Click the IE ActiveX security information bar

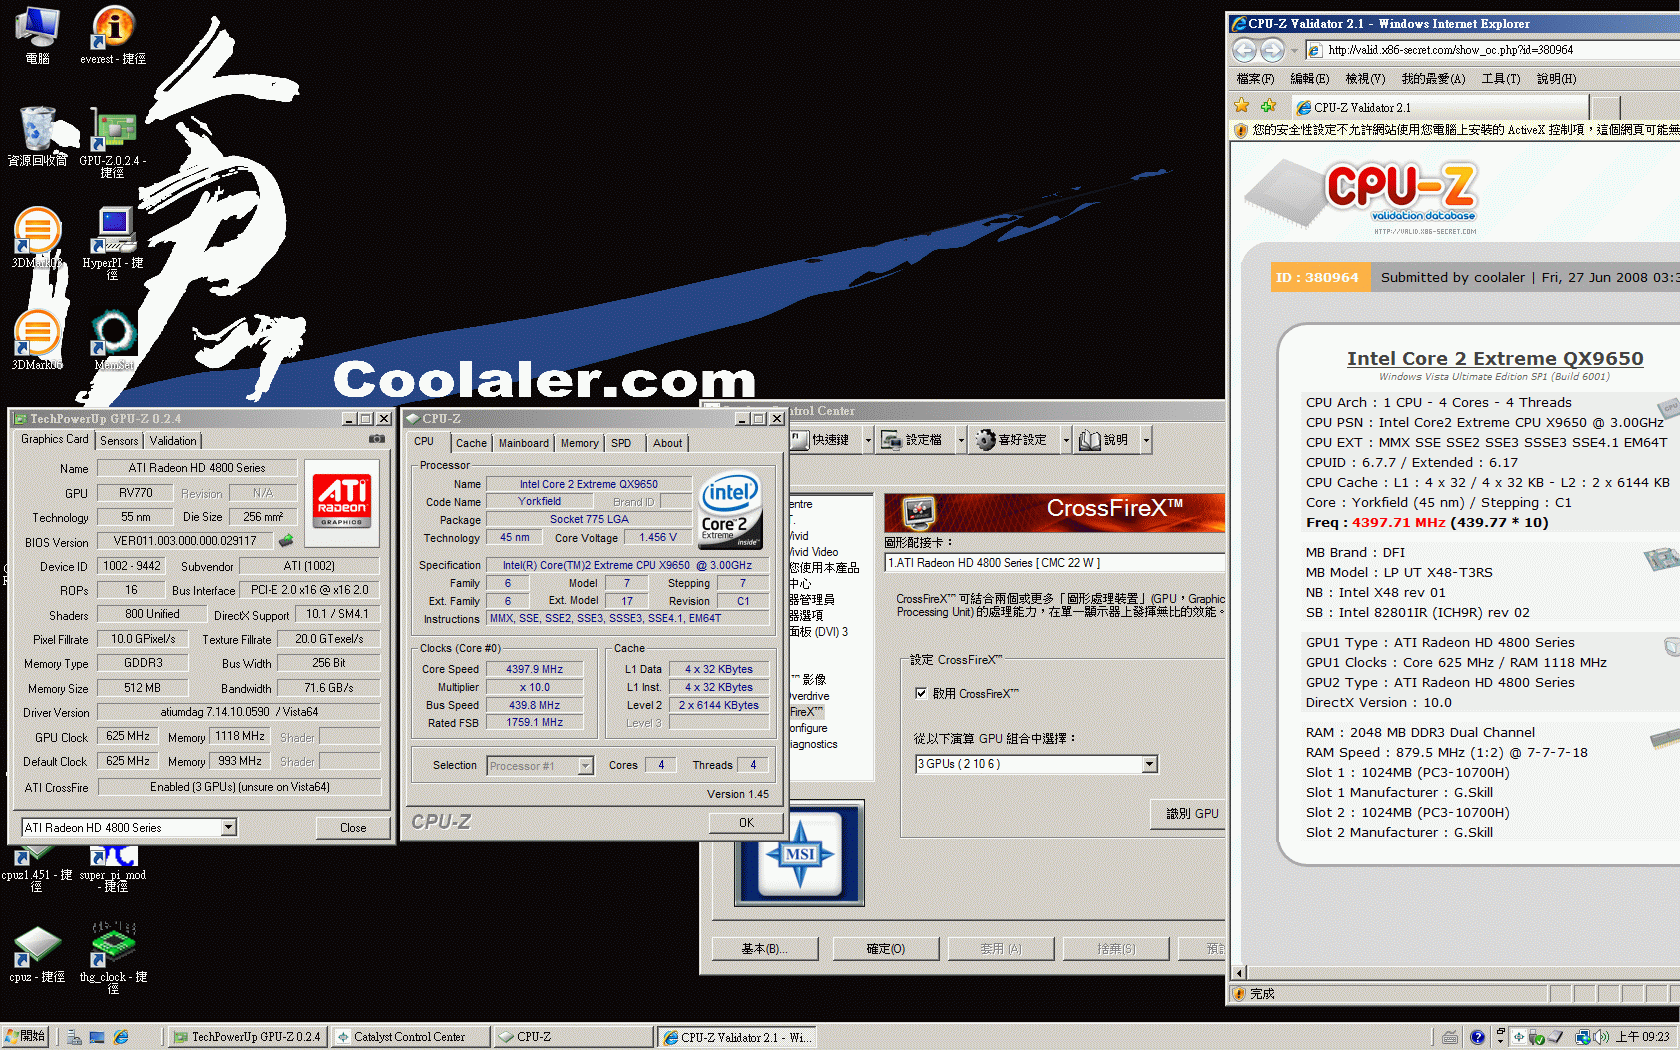[1455, 130]
